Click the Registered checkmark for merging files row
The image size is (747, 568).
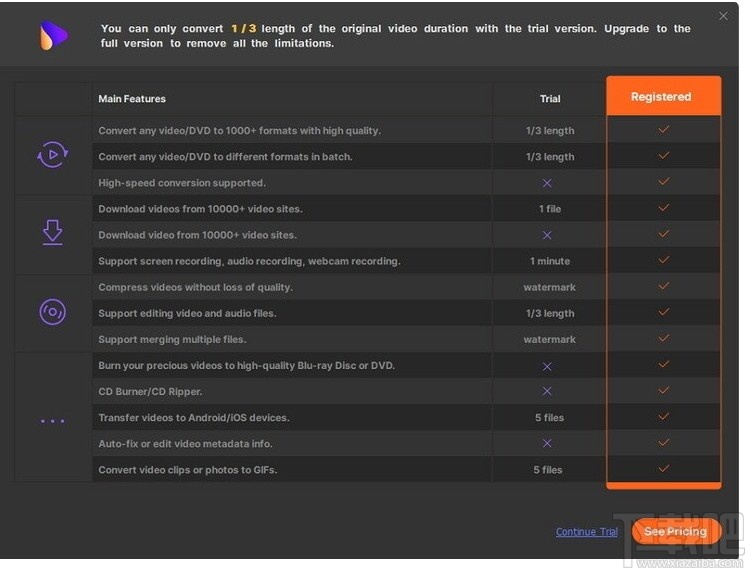664,338
